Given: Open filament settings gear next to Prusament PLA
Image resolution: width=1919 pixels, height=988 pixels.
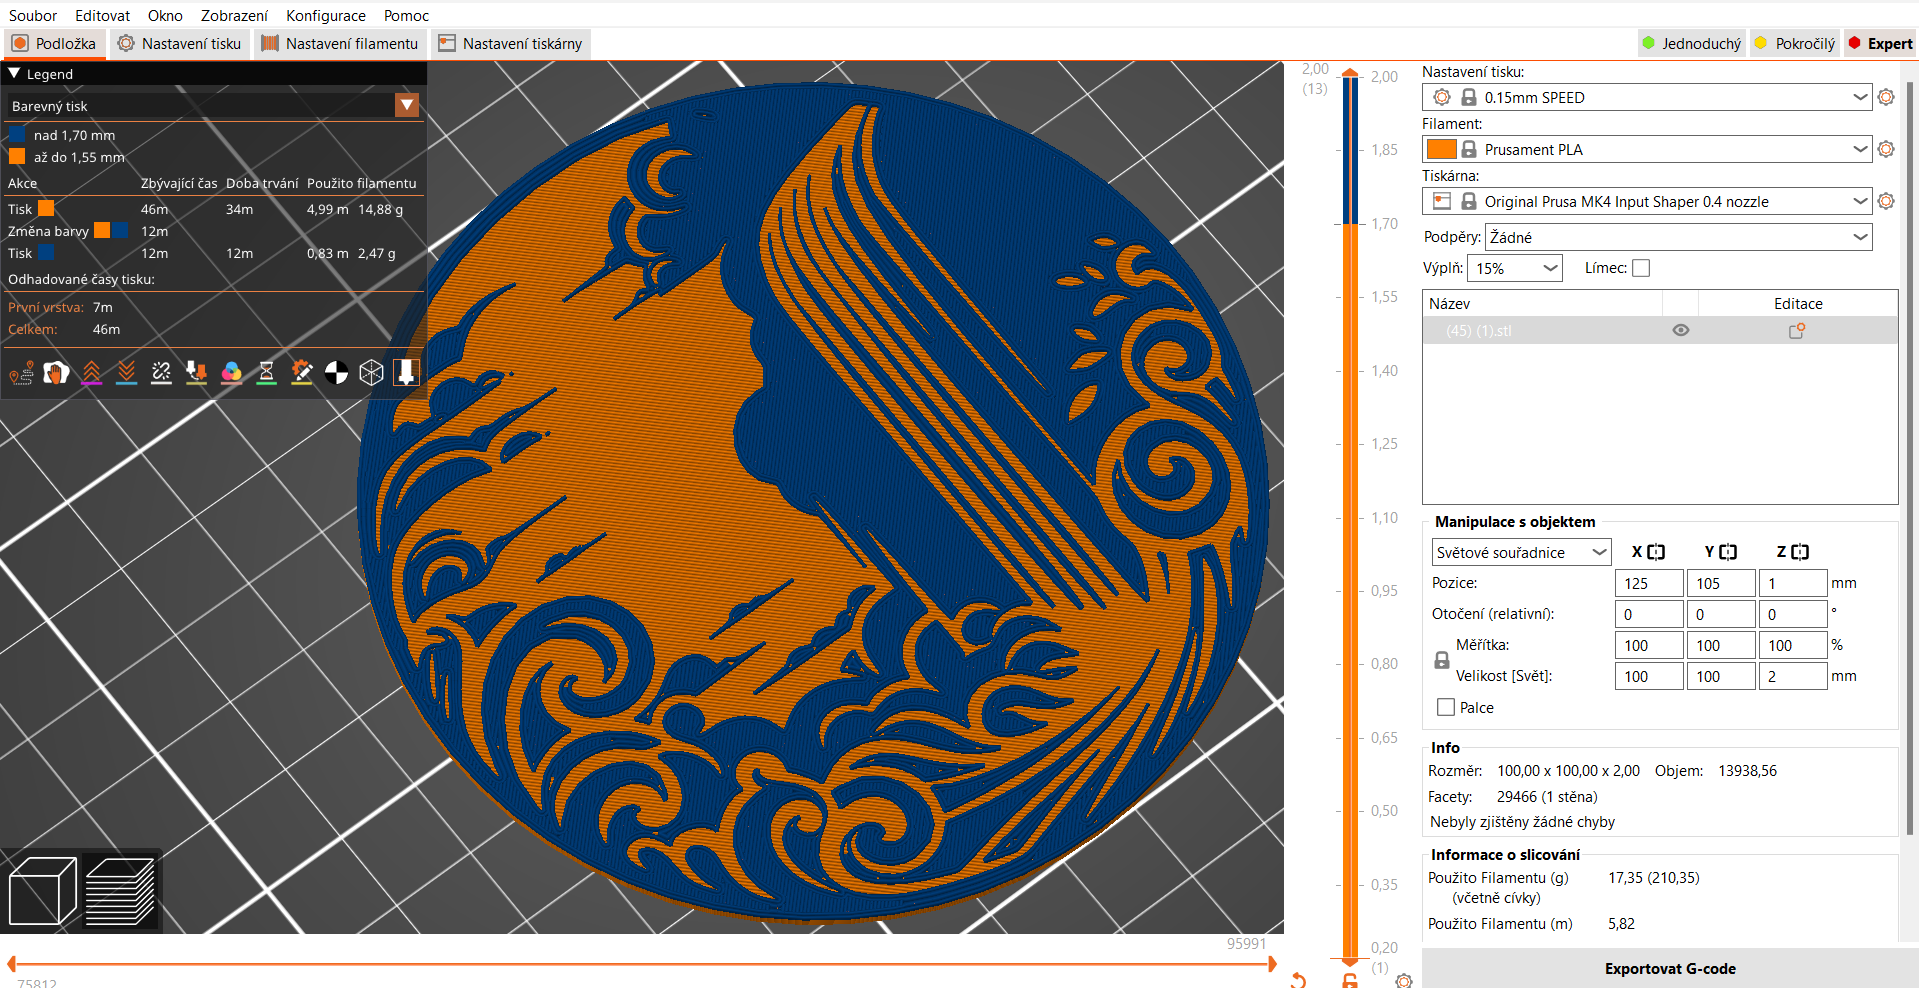Looking at the screenshot, I should [x=1886, y=149].
